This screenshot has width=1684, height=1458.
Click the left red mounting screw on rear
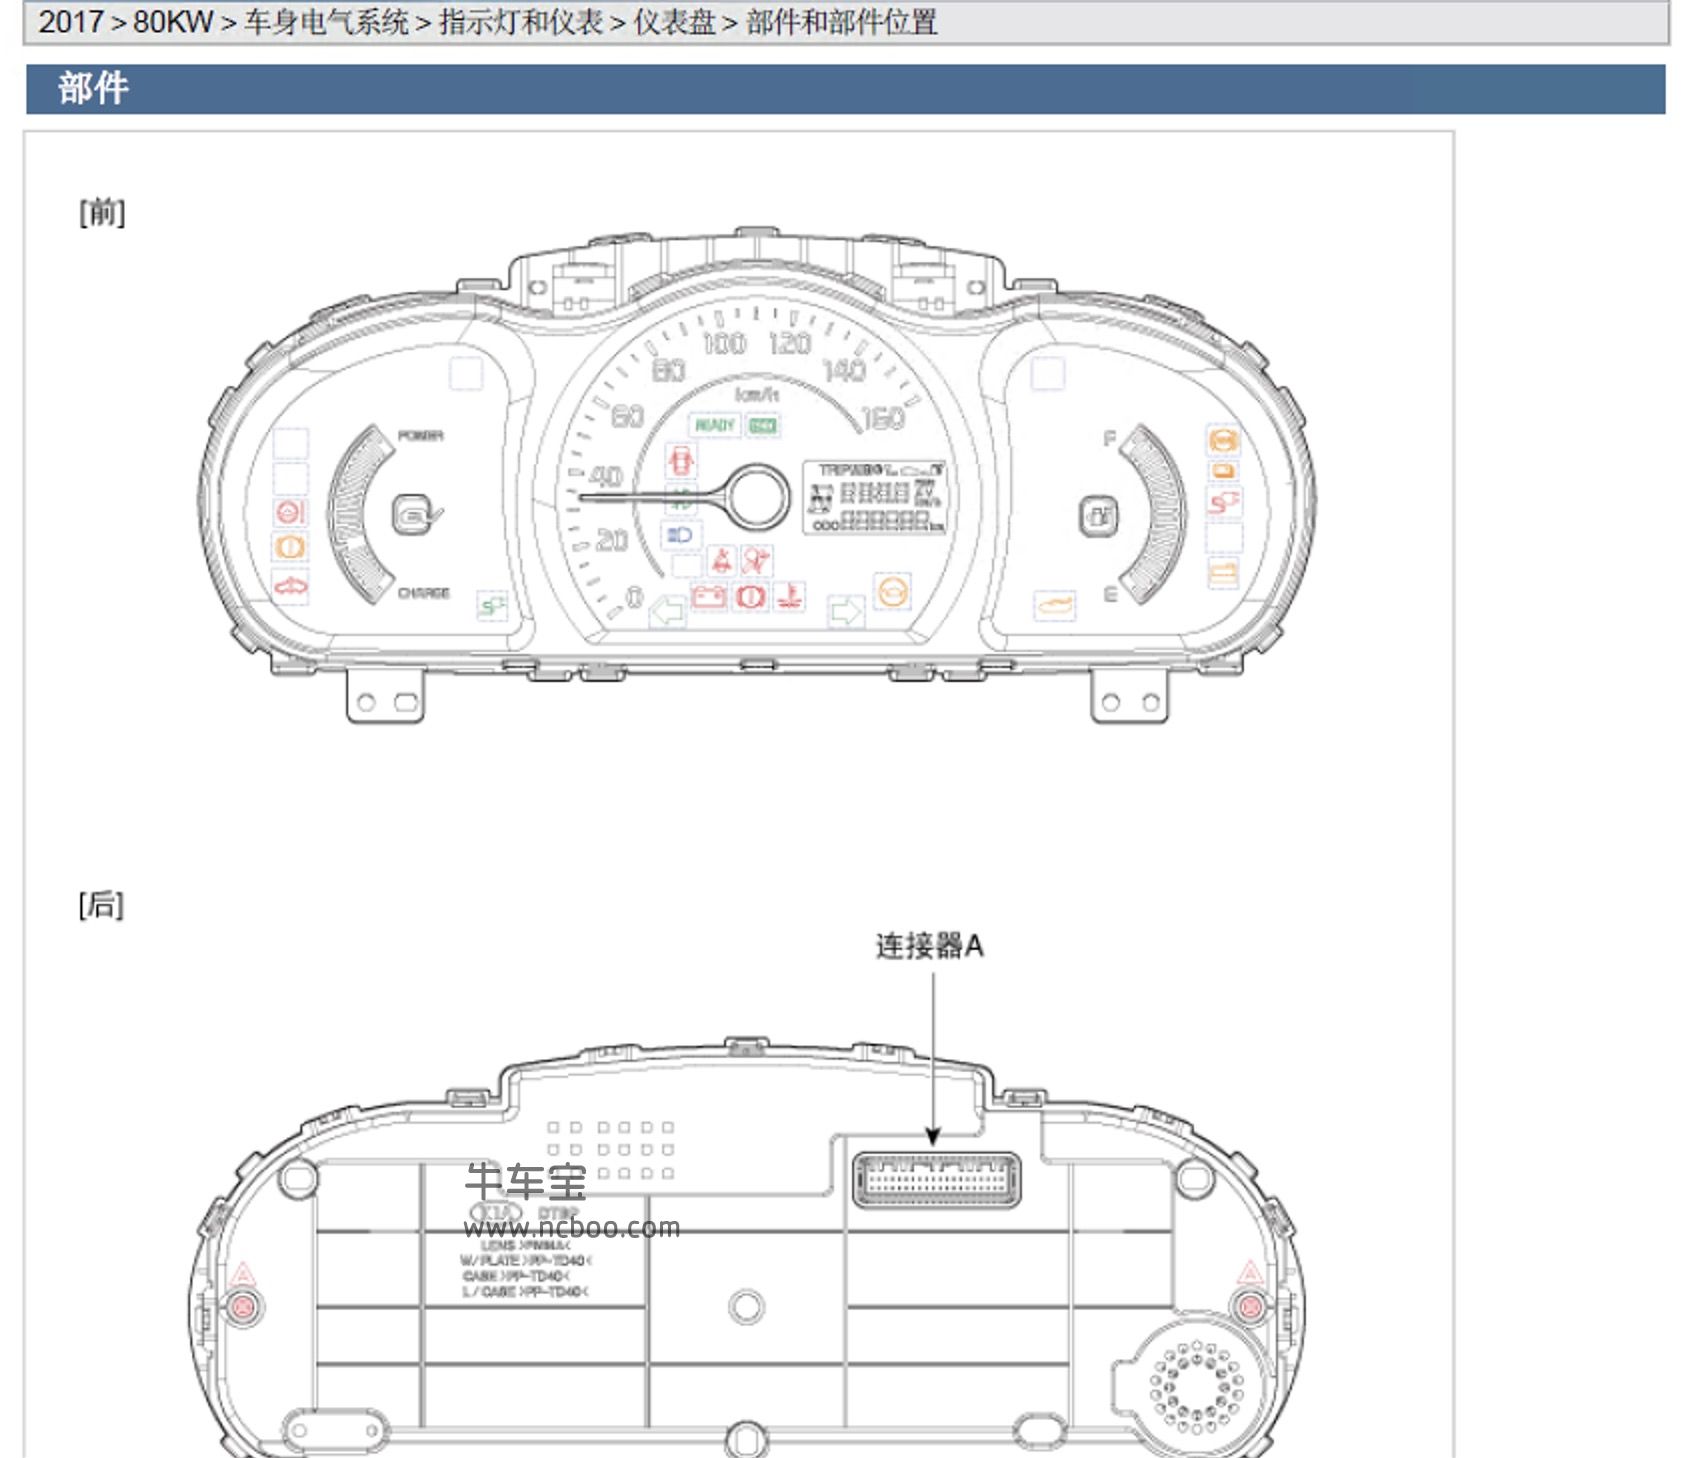pyautogui.click(x=243, y=1306)
